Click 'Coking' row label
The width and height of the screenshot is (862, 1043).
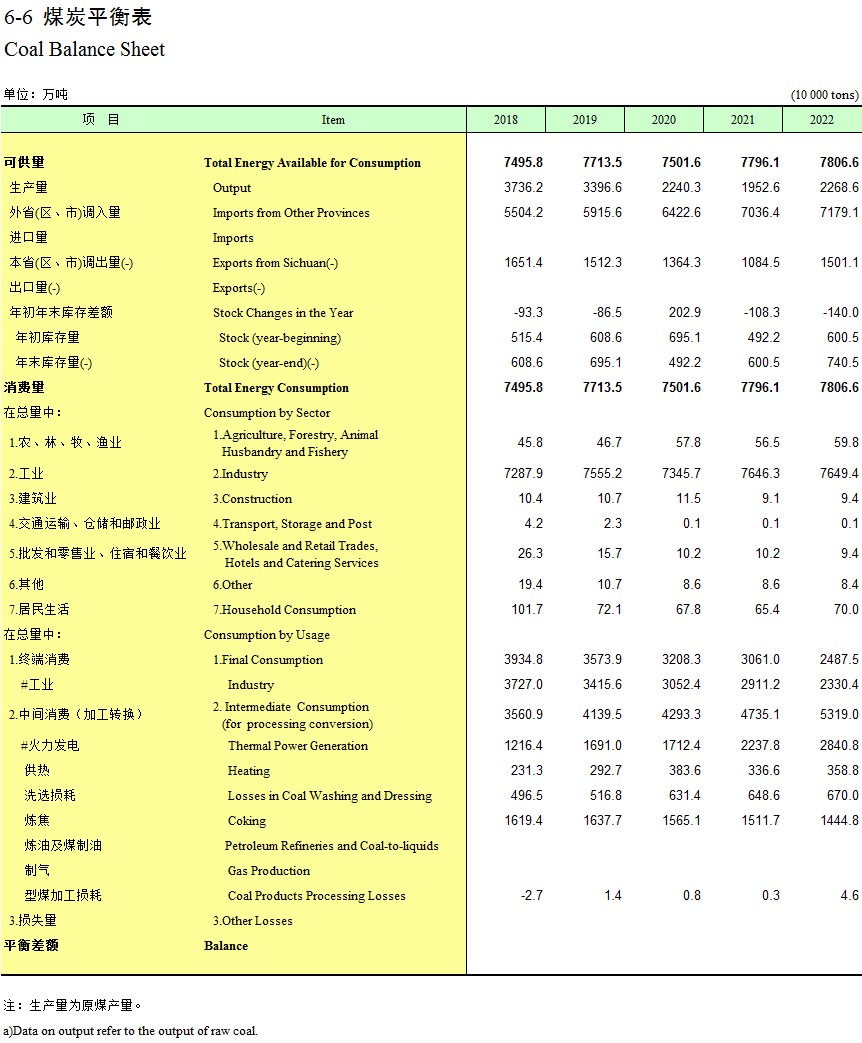(247, 821)
